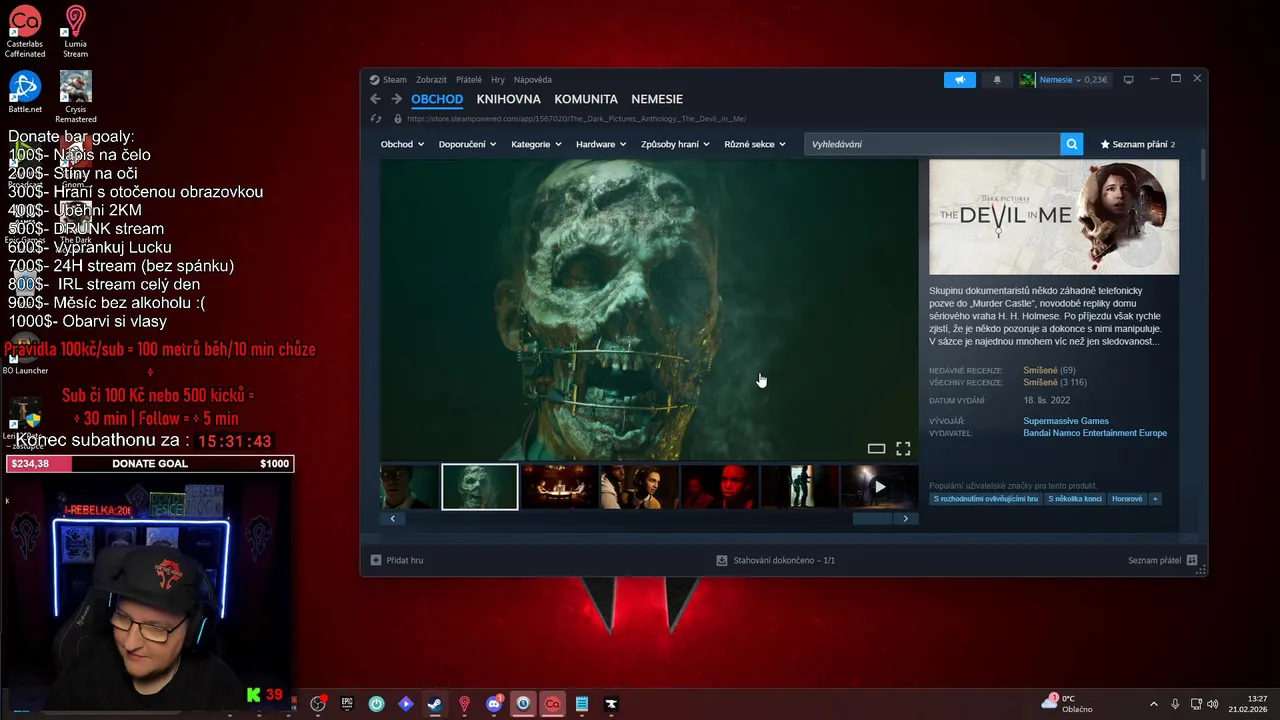Select the OBCHOD tab
Viewport: 1280px width, 720px height.
437,99
